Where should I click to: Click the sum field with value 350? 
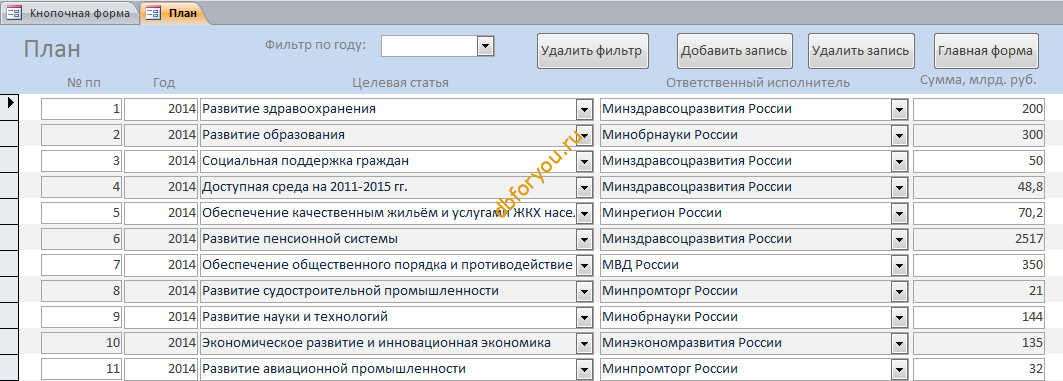click(x=980, y=265)
